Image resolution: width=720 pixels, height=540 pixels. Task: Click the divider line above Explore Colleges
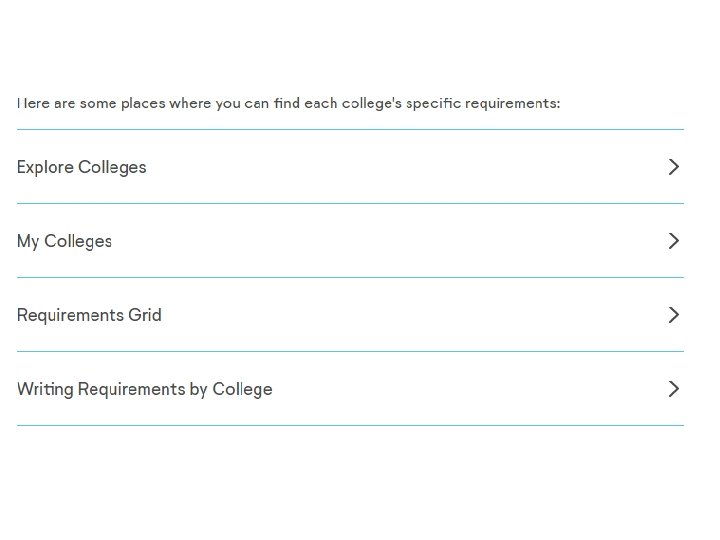click(x=350, y=129)
